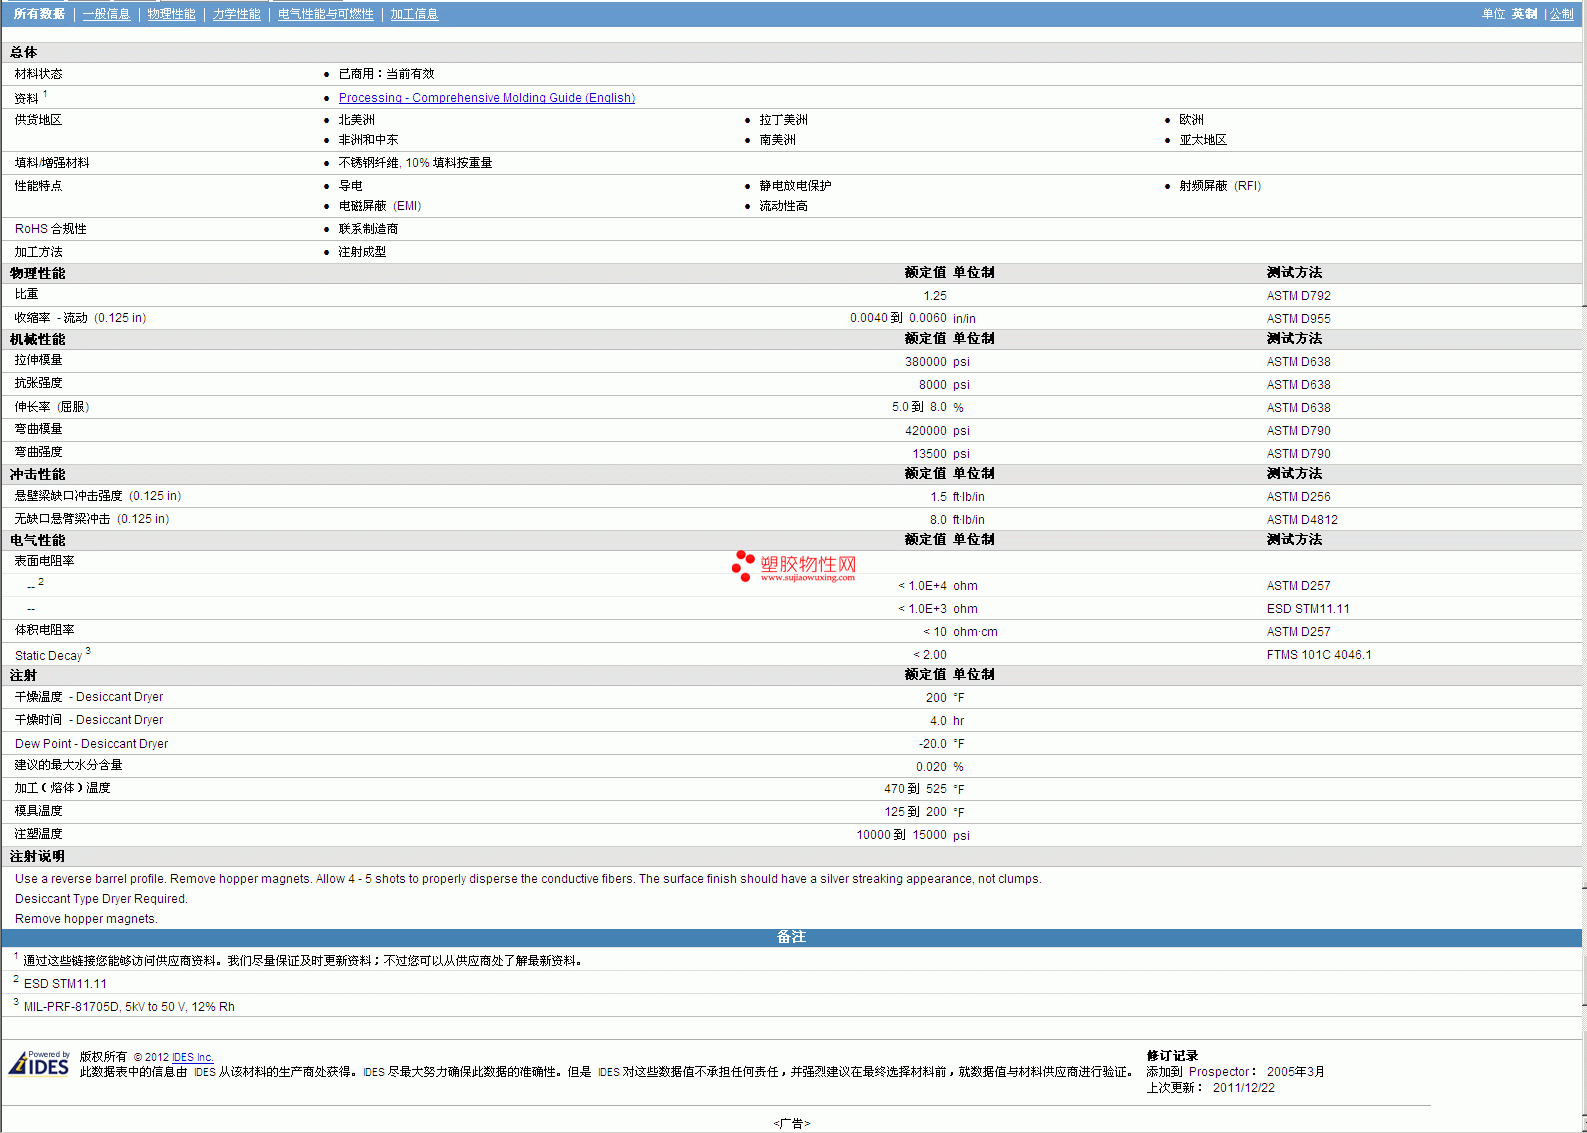Screen dimensions: 1587x1133
Task: Click the 拉伸模量 value 380000
Action: (x=926, y=362)
